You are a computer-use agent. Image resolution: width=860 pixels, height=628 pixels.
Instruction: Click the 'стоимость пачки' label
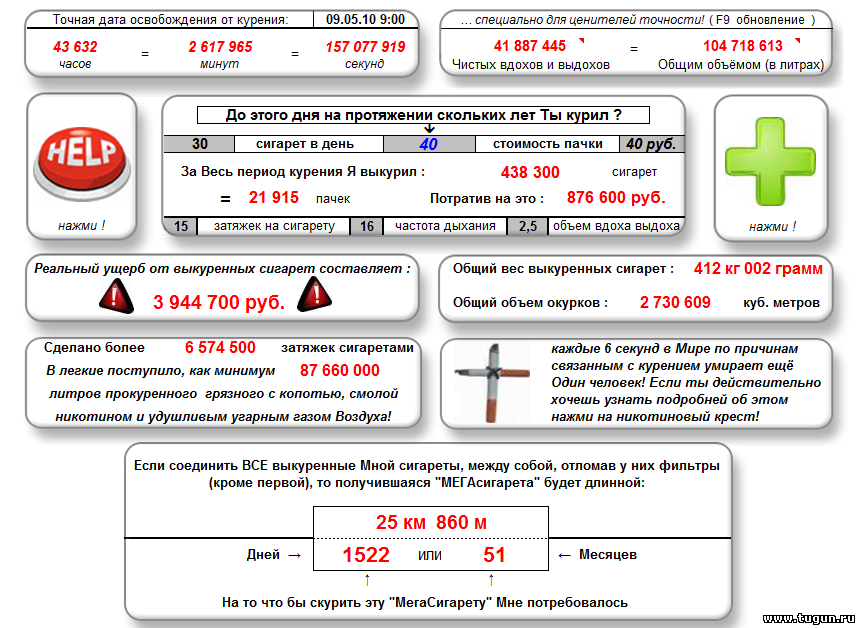[x=547, y=144]
